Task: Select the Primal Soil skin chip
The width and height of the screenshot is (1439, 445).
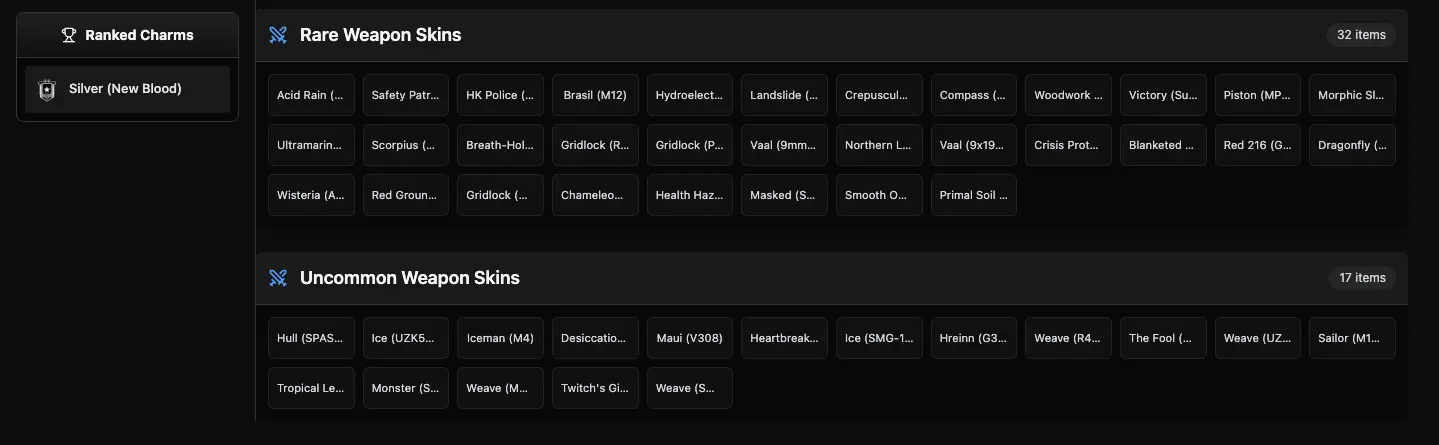Action: (974, 195)
